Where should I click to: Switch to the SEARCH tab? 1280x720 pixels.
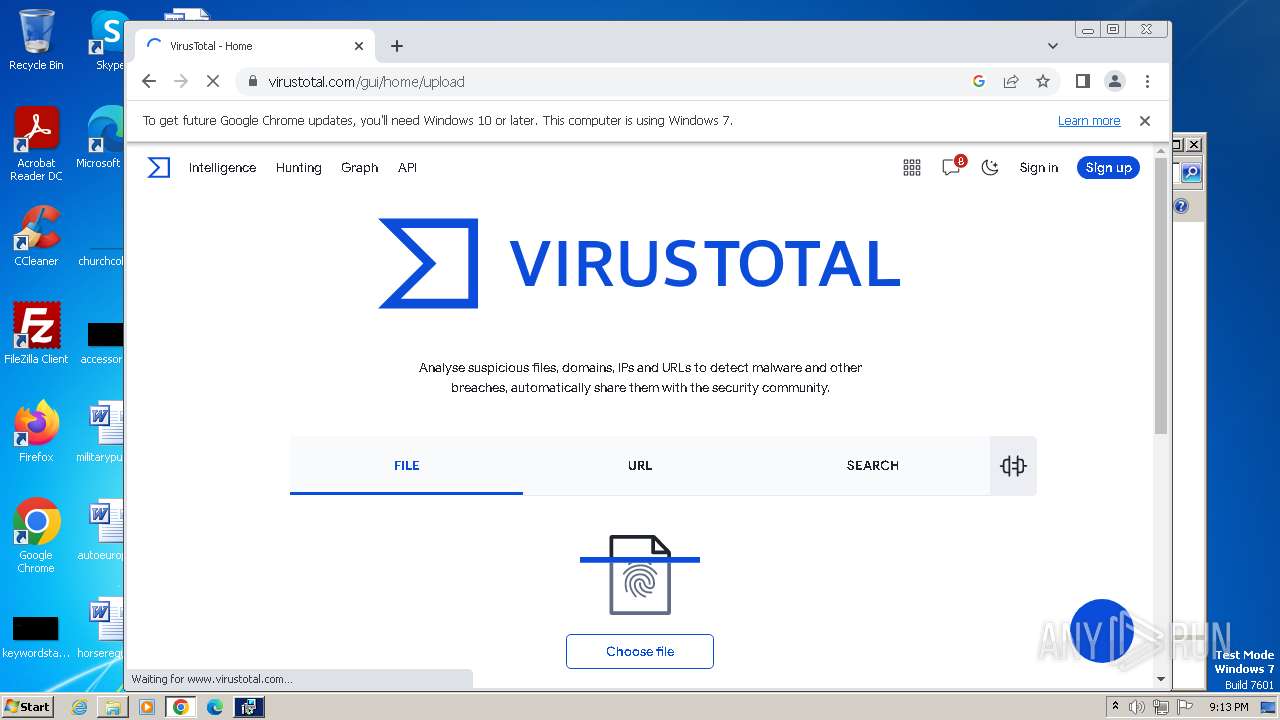pos(872,466)
